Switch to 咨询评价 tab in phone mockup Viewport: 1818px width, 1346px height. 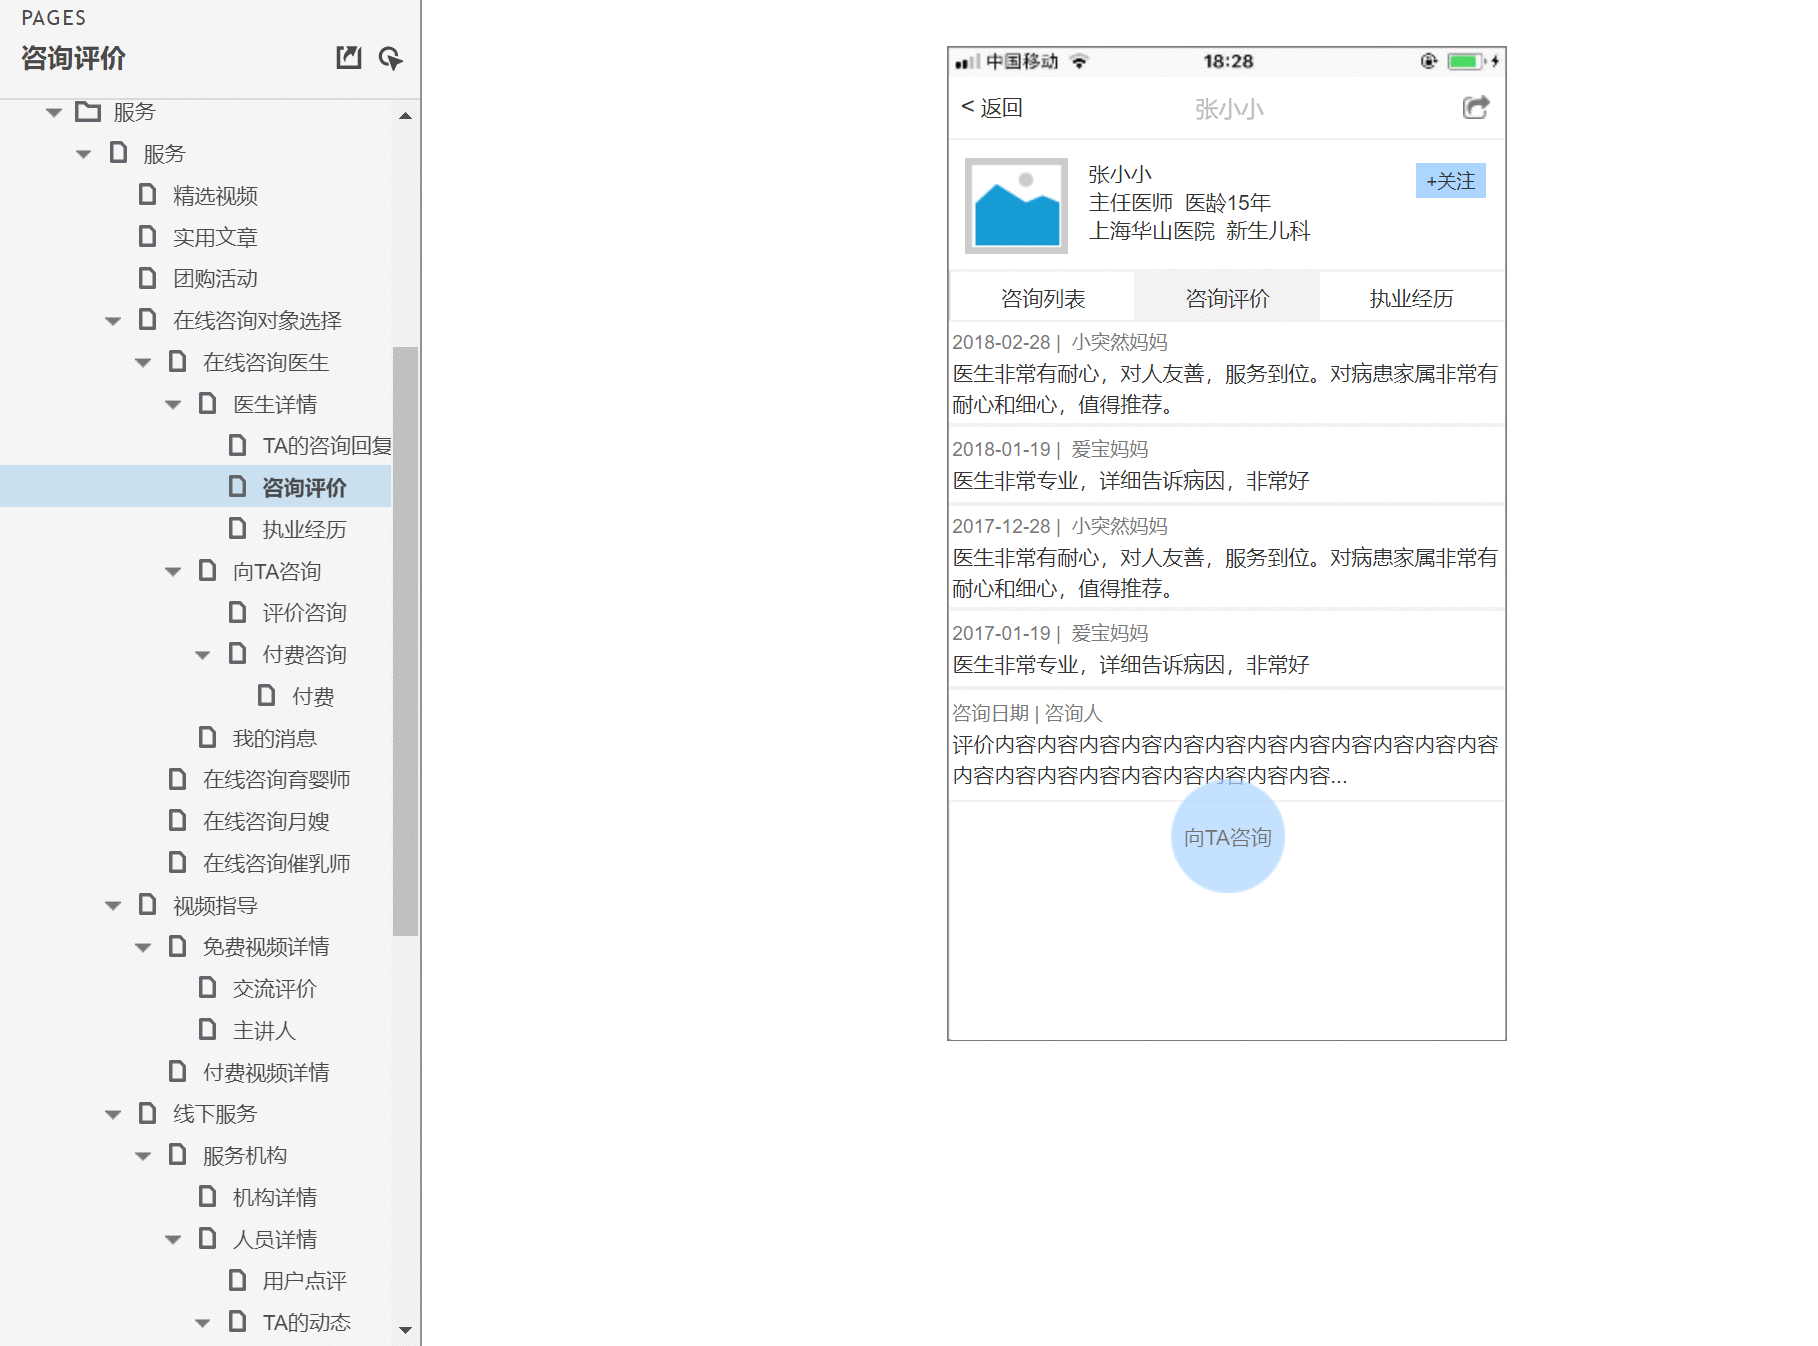pos(1227,298)
